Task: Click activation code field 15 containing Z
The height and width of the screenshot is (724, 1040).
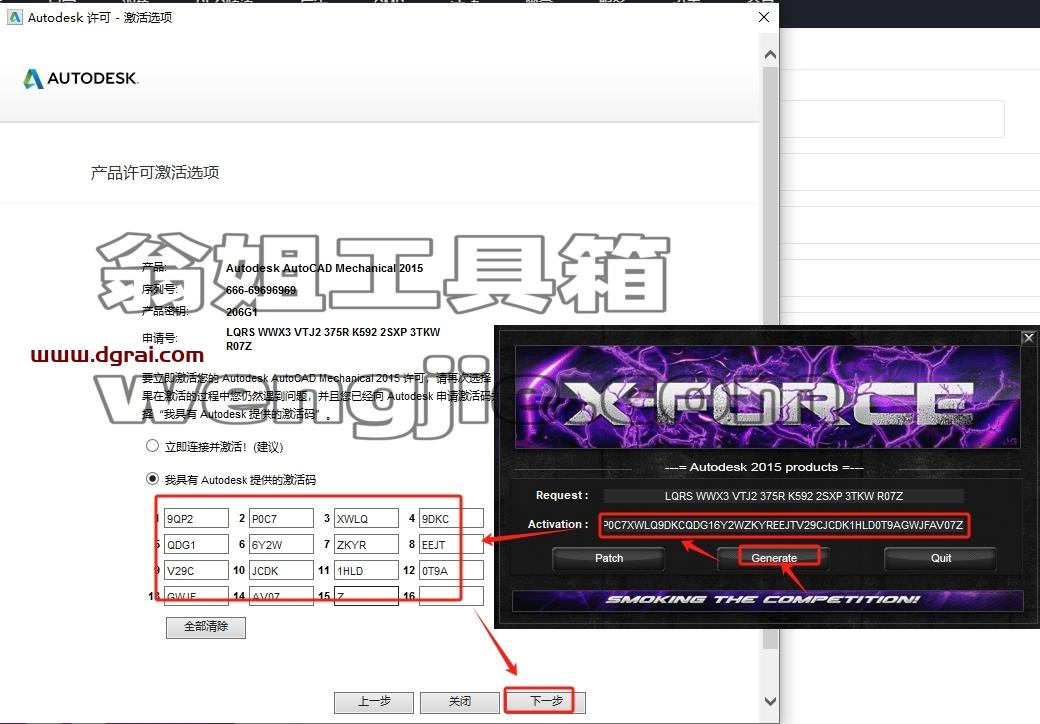Action: click(366, 595)
